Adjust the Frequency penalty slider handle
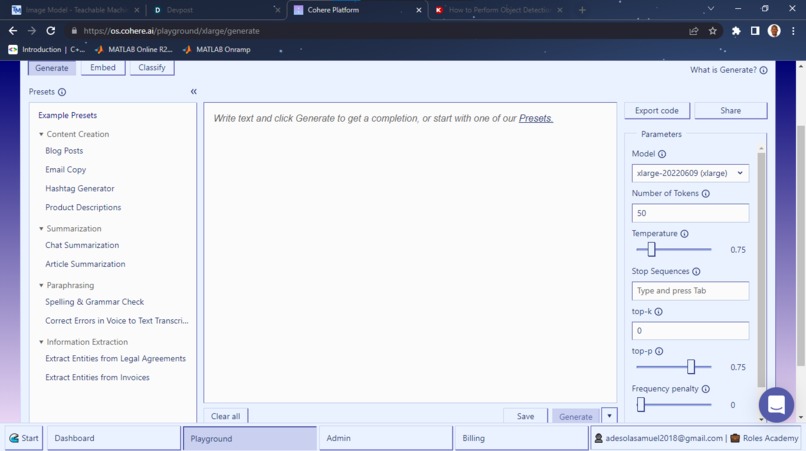Image resolution: width=806 pixels, height=451 pixels. click(x=640, y=405)
